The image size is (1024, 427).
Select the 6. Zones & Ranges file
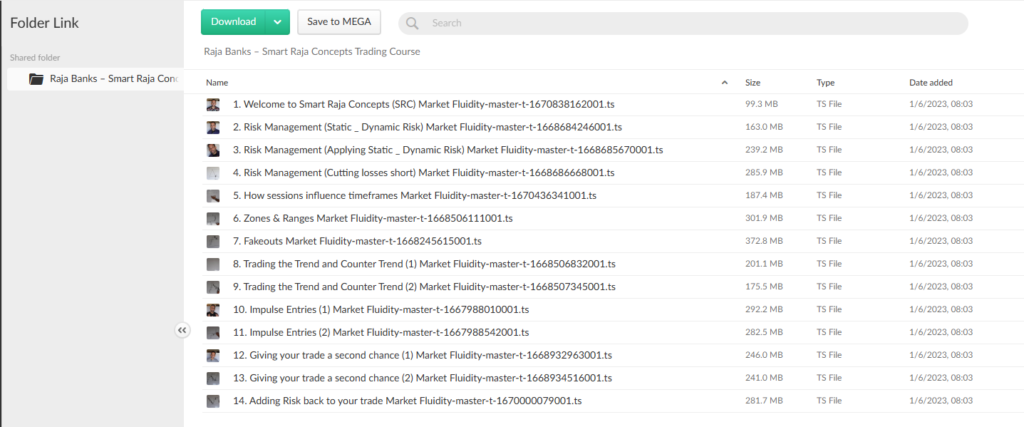click(x=372, y=218)
